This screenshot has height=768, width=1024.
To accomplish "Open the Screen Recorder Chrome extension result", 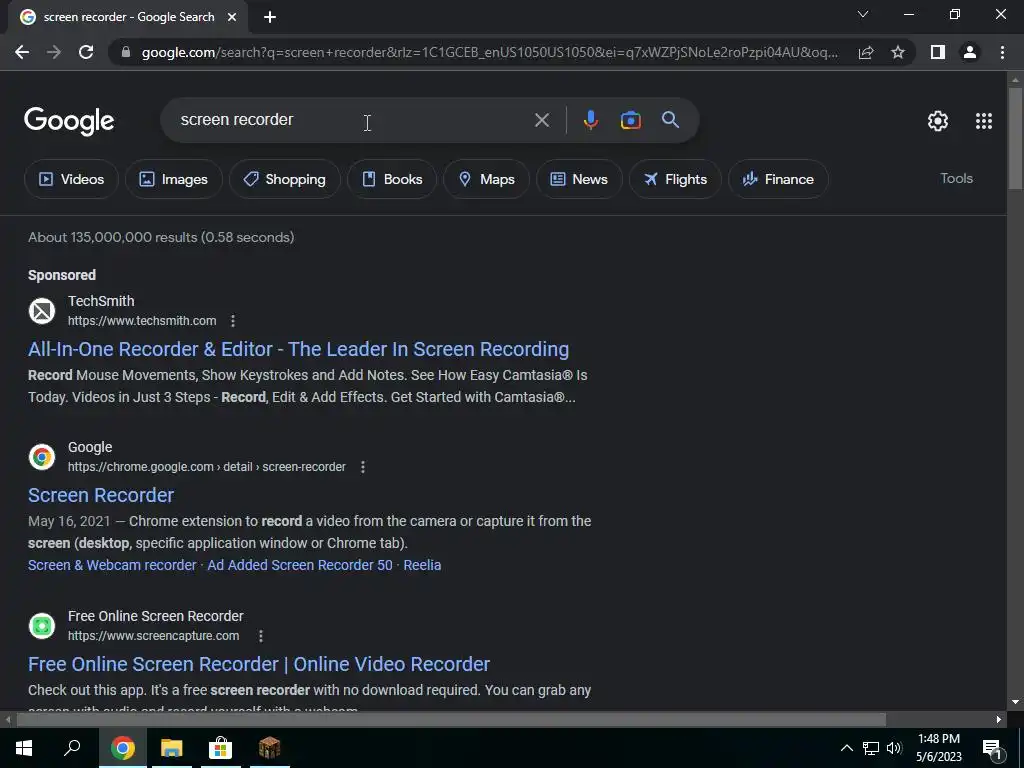I will 101,496.
